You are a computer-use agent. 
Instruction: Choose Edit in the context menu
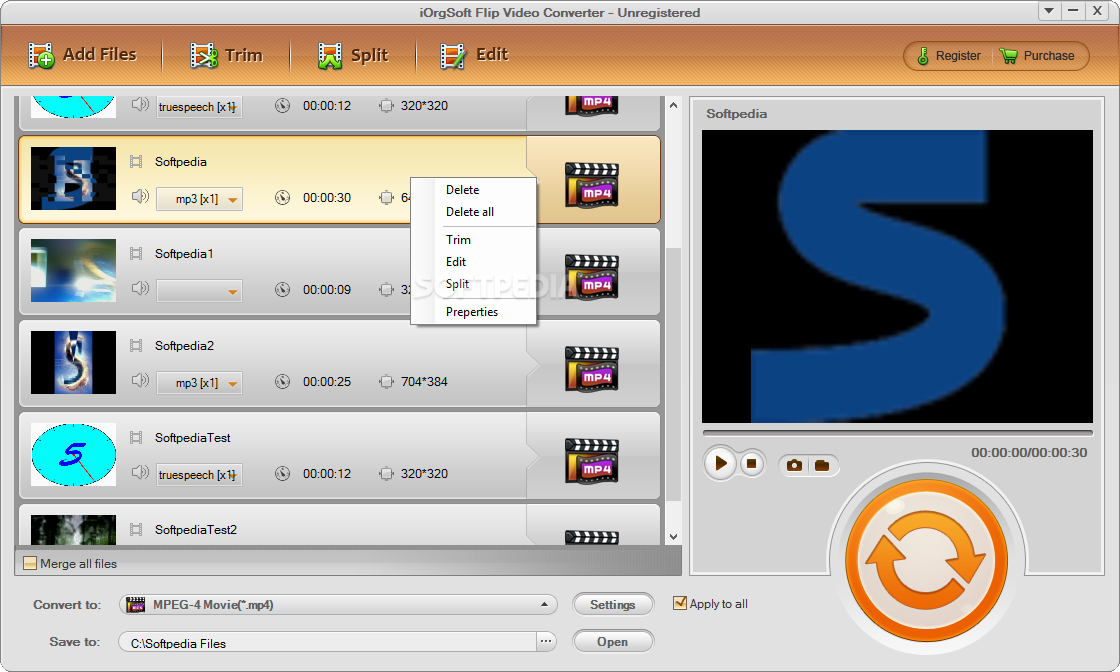pyautogui.click(x=456, y=262)
